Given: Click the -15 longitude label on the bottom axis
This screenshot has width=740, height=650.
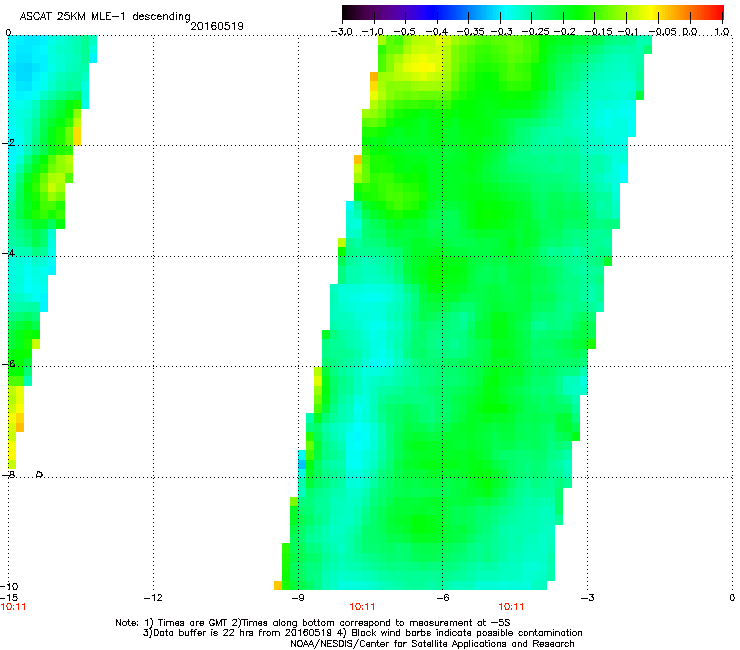Looking at the screenshot, I should pos(9,597).
